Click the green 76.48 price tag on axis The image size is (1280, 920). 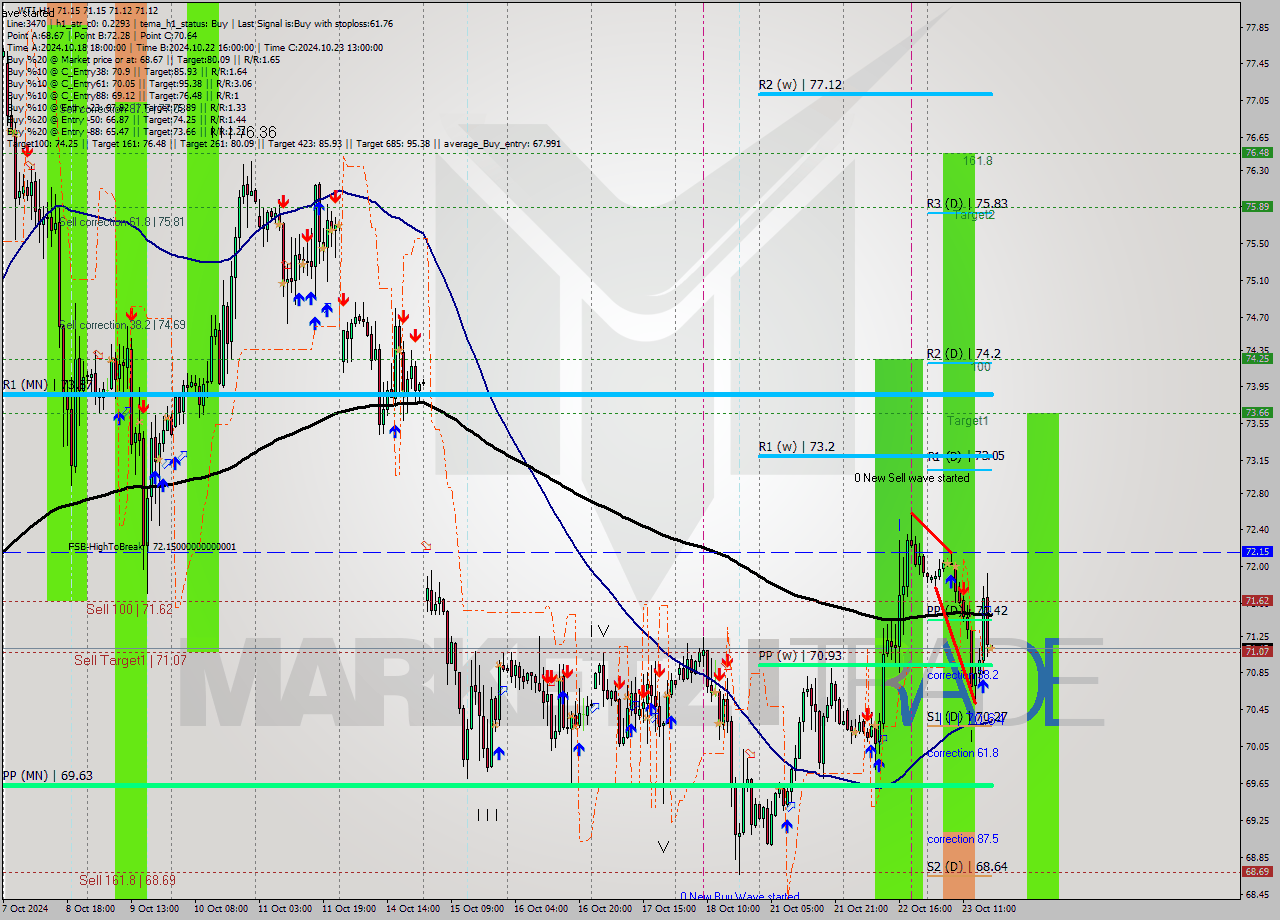point(1257,153)
